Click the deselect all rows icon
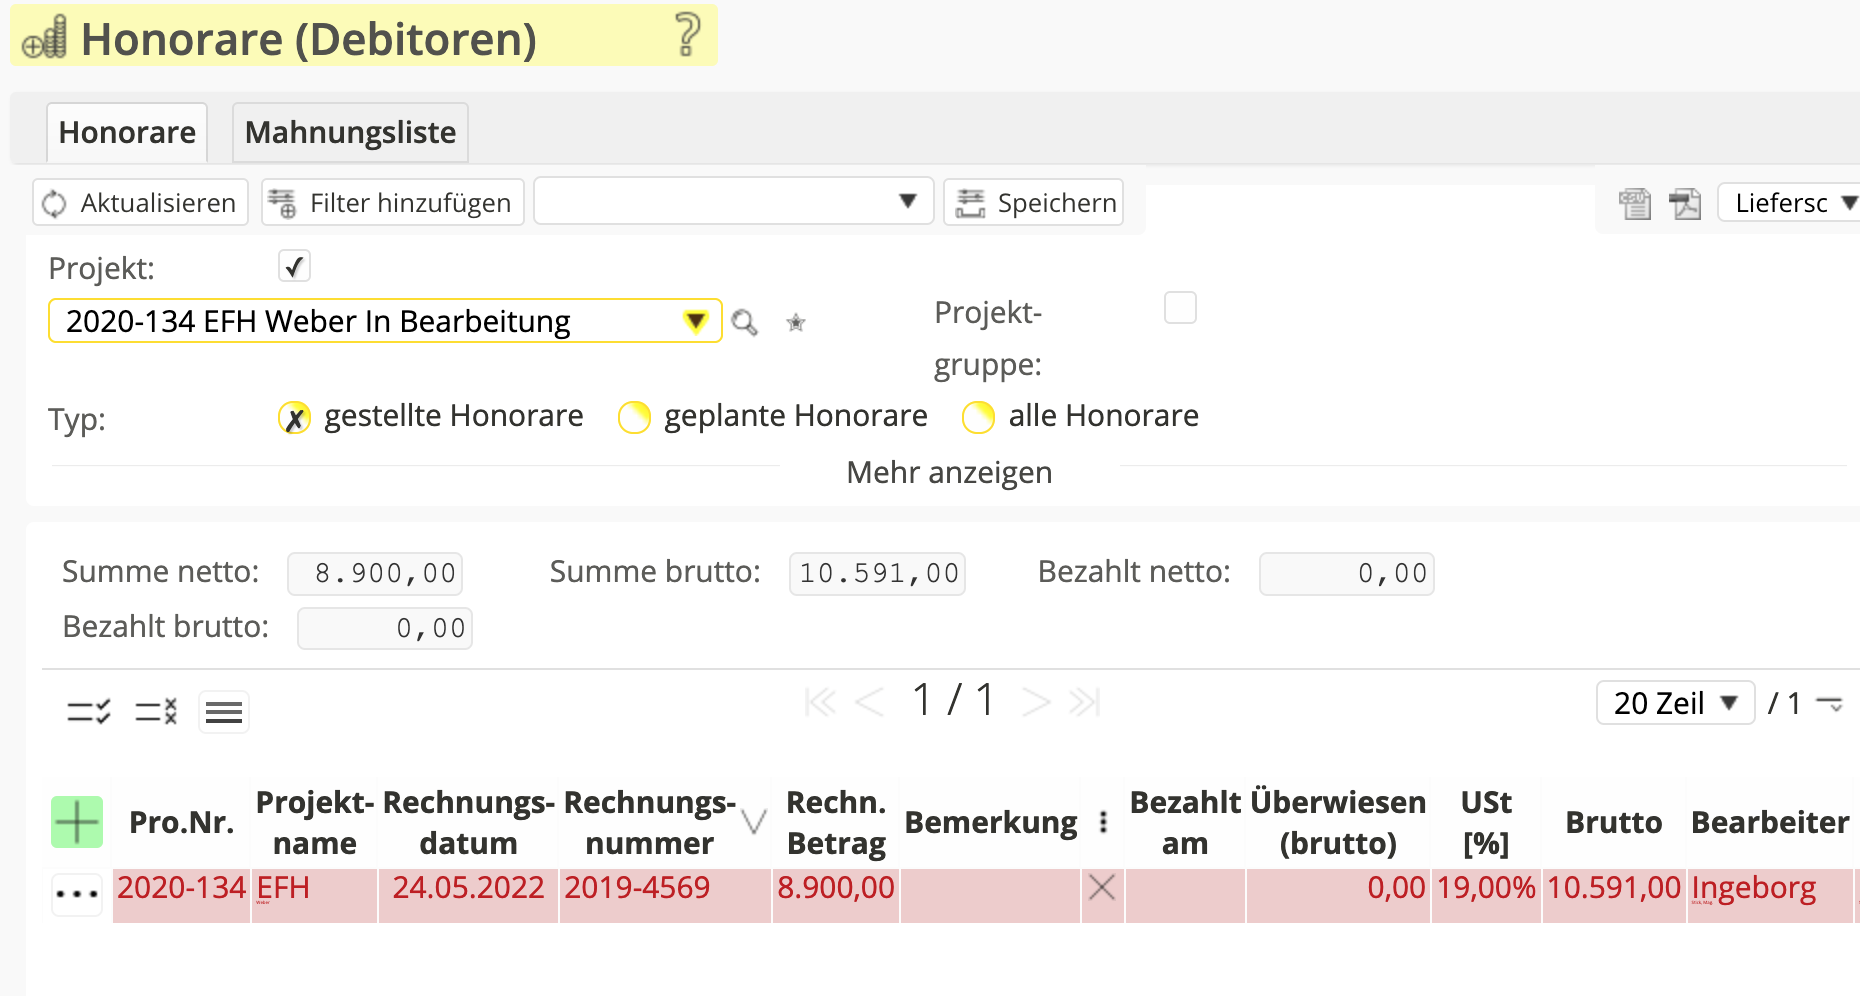Screen dimensions: 1860x996 click(x=156, y=711)
